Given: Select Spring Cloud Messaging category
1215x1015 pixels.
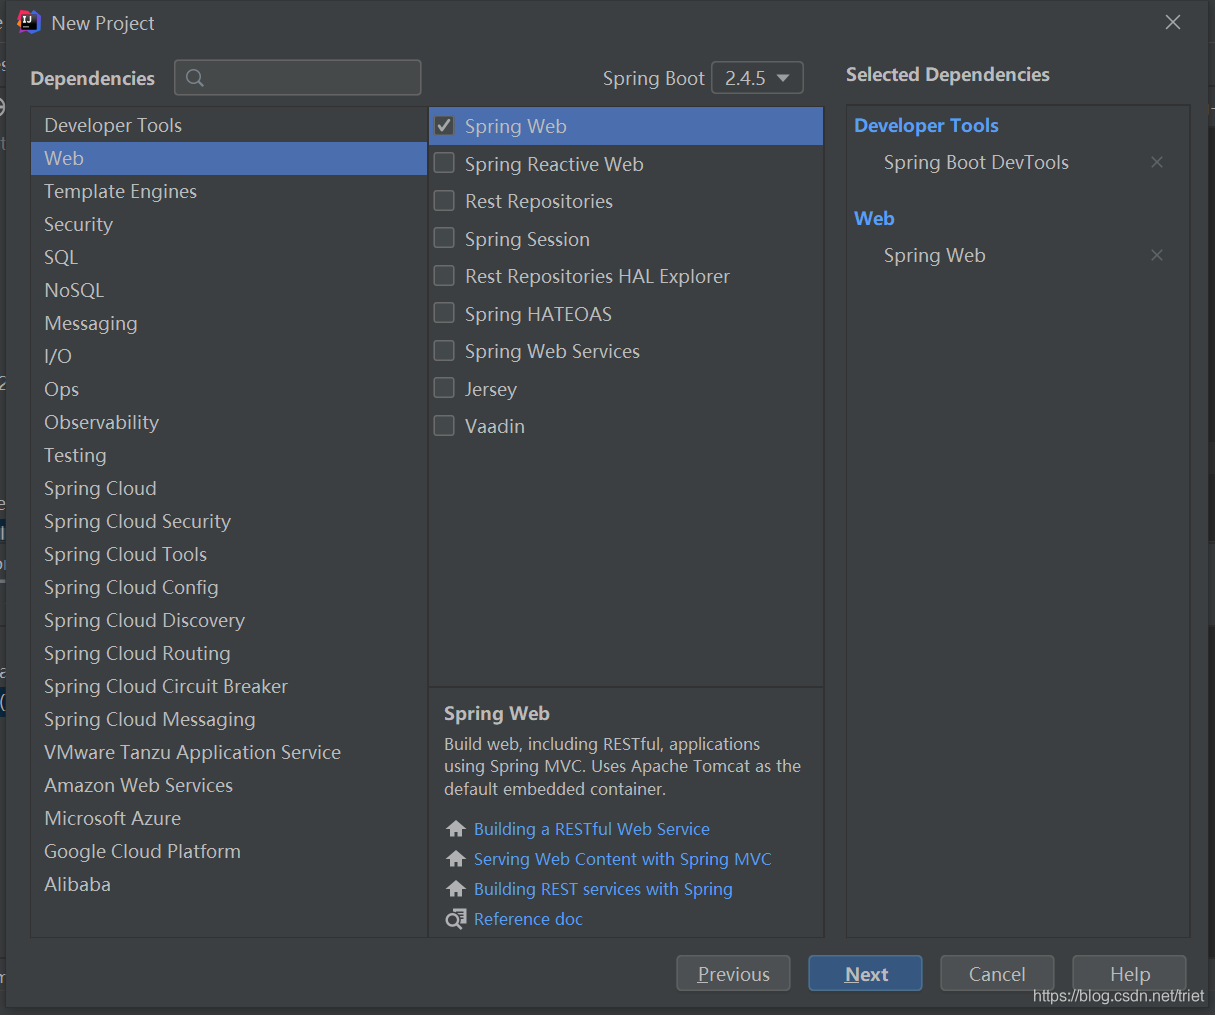Looking at the screenshot, I should click(229, 719).
